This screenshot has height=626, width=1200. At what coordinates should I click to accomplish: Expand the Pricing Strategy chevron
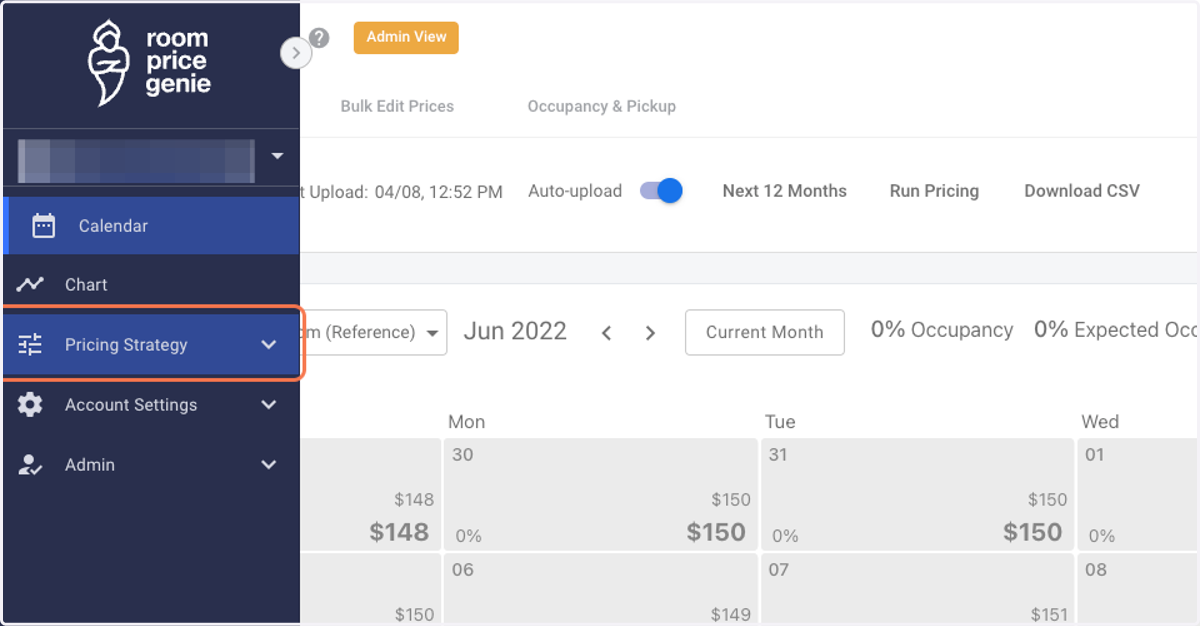coord(268,345)
